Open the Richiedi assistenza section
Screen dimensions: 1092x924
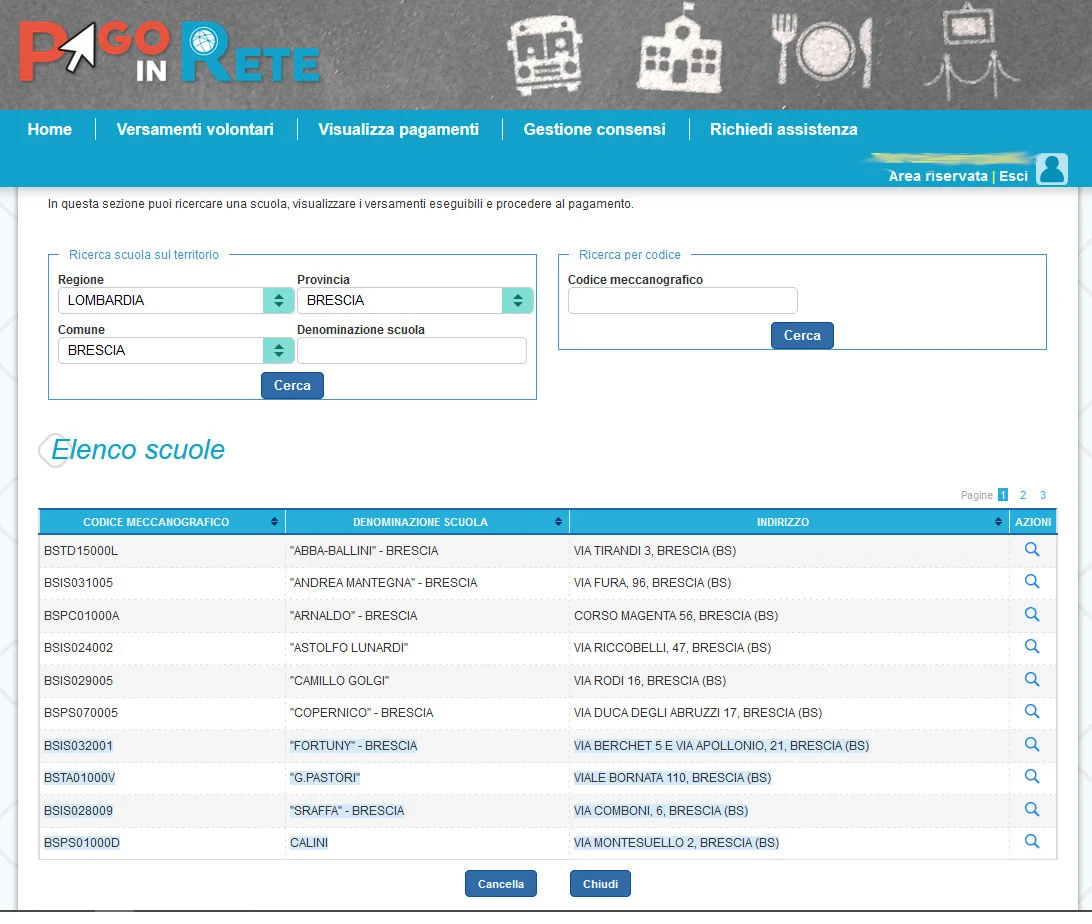783,129
